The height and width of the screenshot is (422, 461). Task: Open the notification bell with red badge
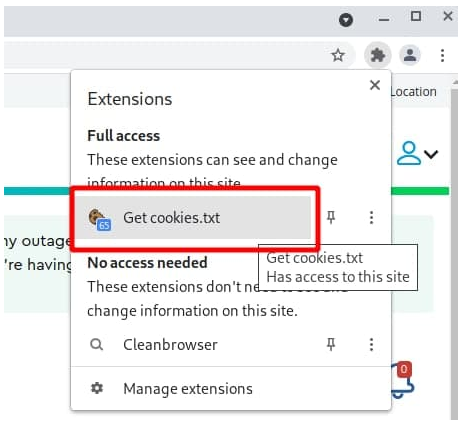tap(402, 381)
